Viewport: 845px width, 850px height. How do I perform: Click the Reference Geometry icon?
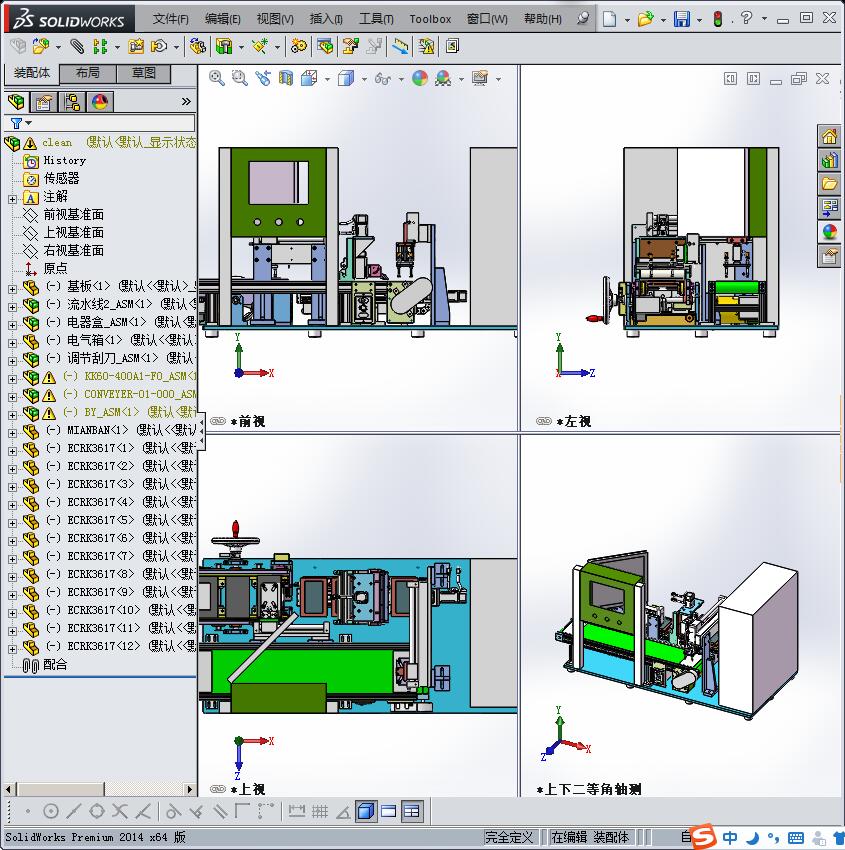coord(261,47)
